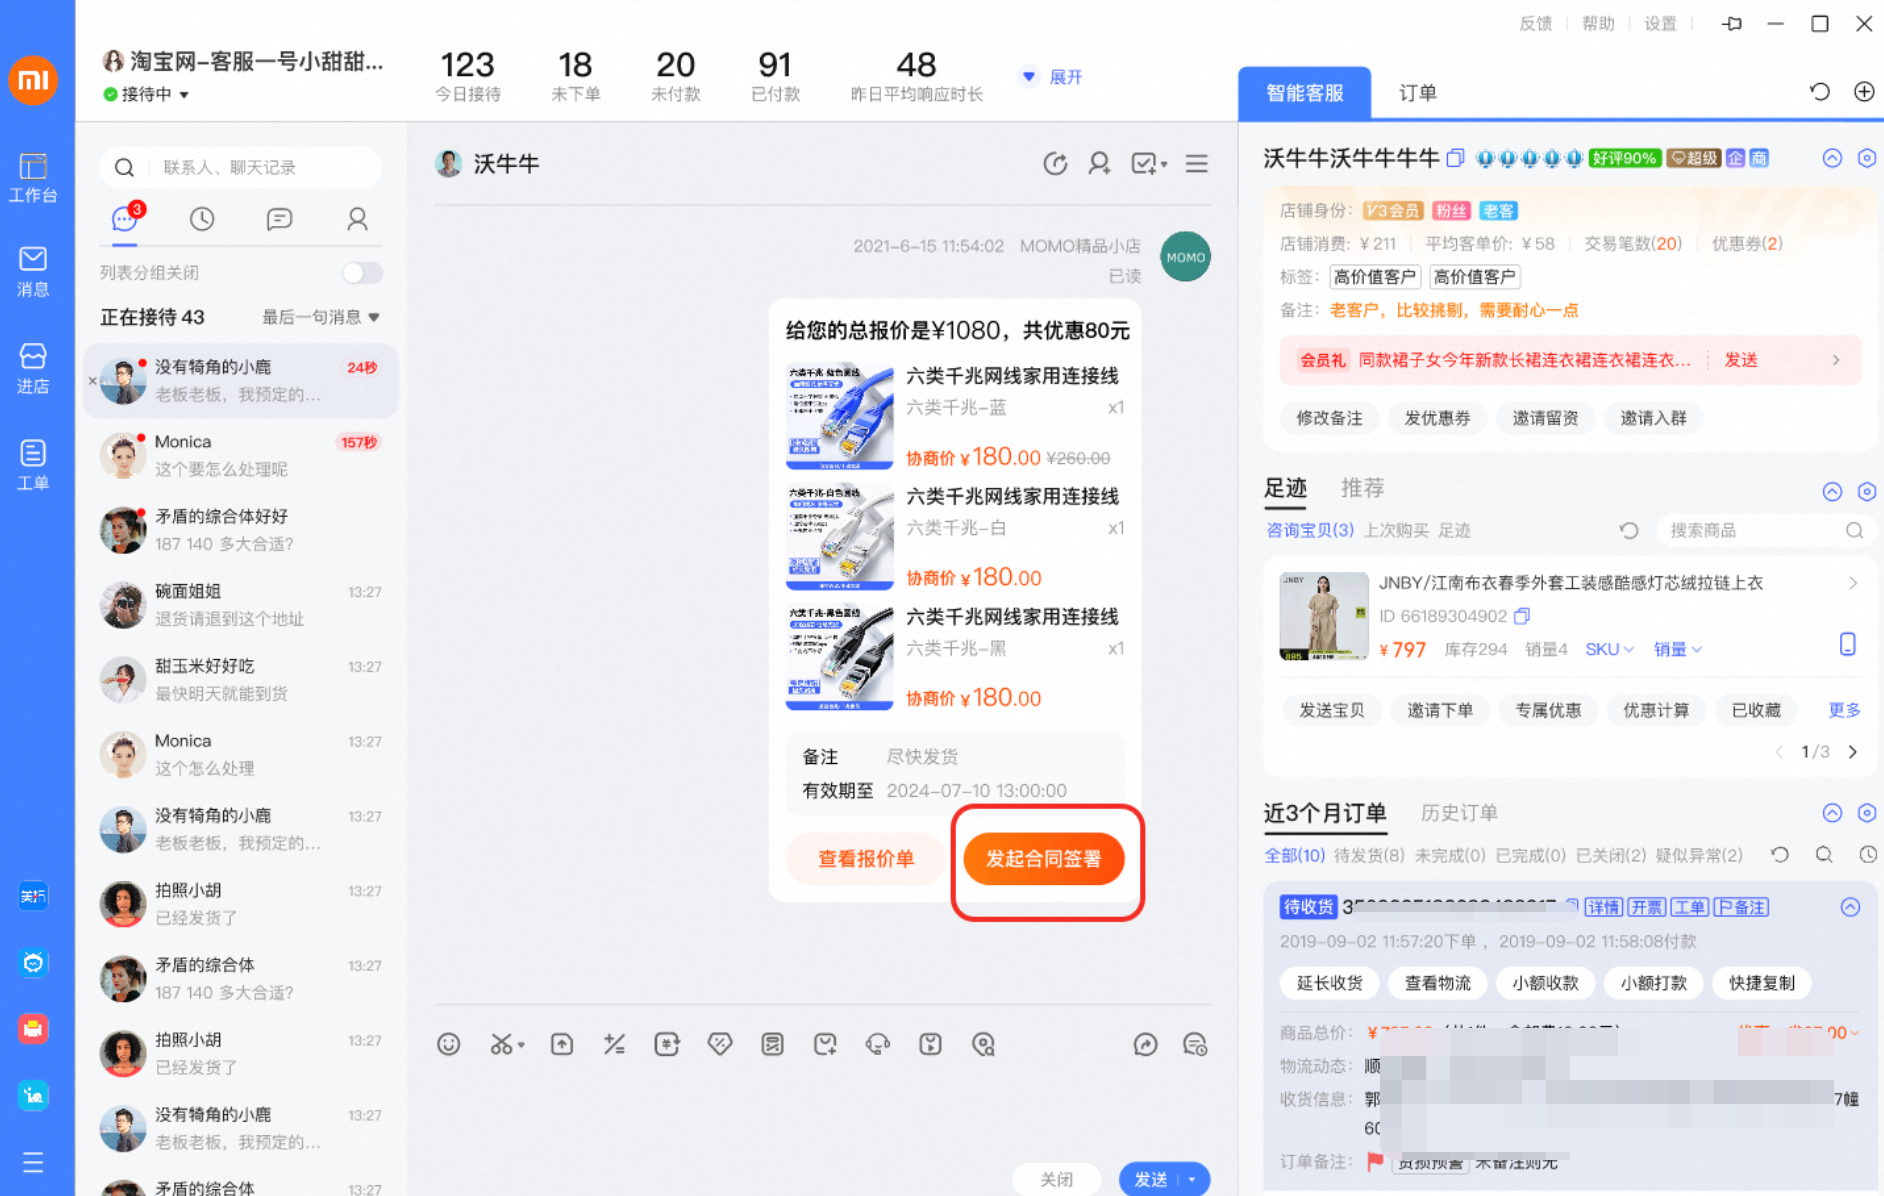The width and height of the screenshot is (1884, 1196).
Task: Open the 销量 dropdown on product card
Action: (1677, 649)
